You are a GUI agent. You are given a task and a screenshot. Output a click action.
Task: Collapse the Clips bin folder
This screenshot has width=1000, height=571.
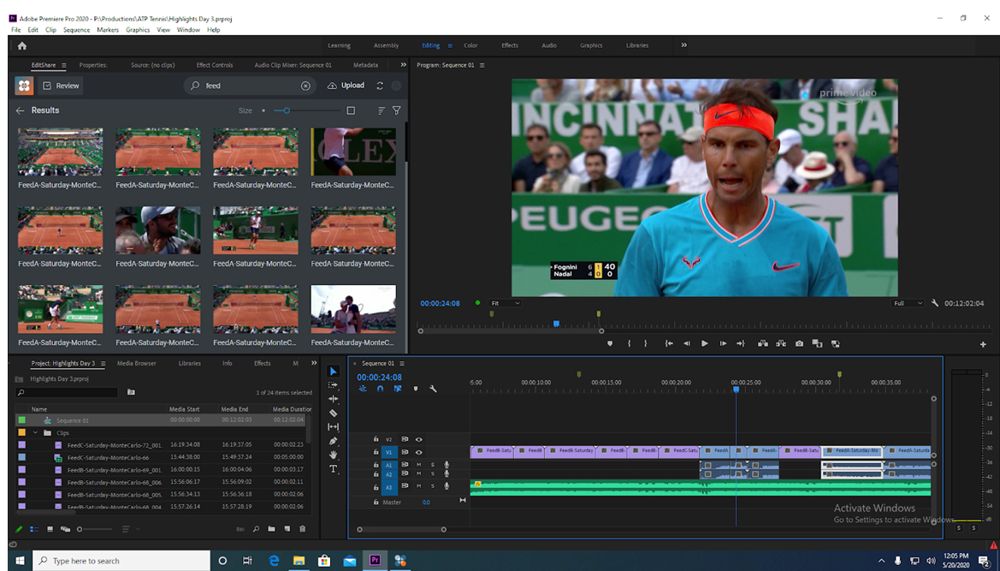[36, 433]
